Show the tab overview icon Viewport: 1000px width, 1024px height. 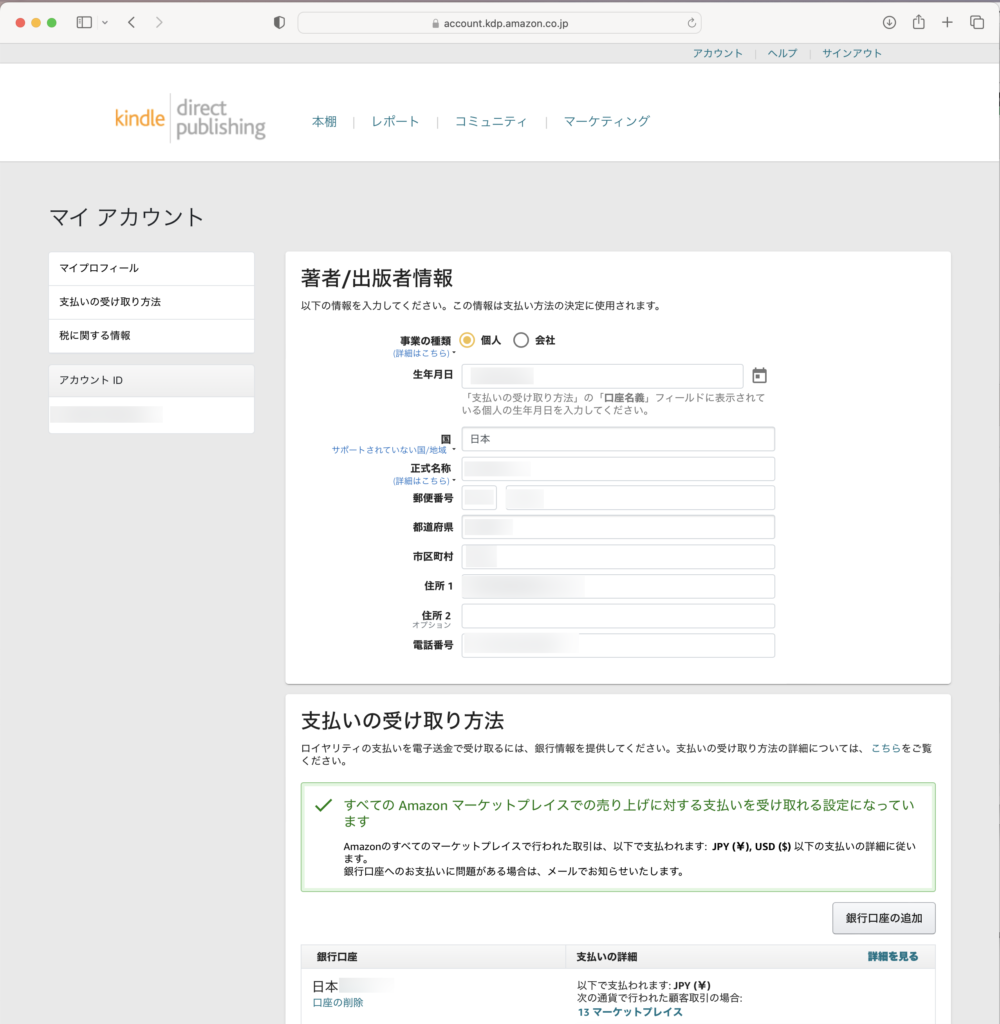pyautogui.click(x=977, y=22)
